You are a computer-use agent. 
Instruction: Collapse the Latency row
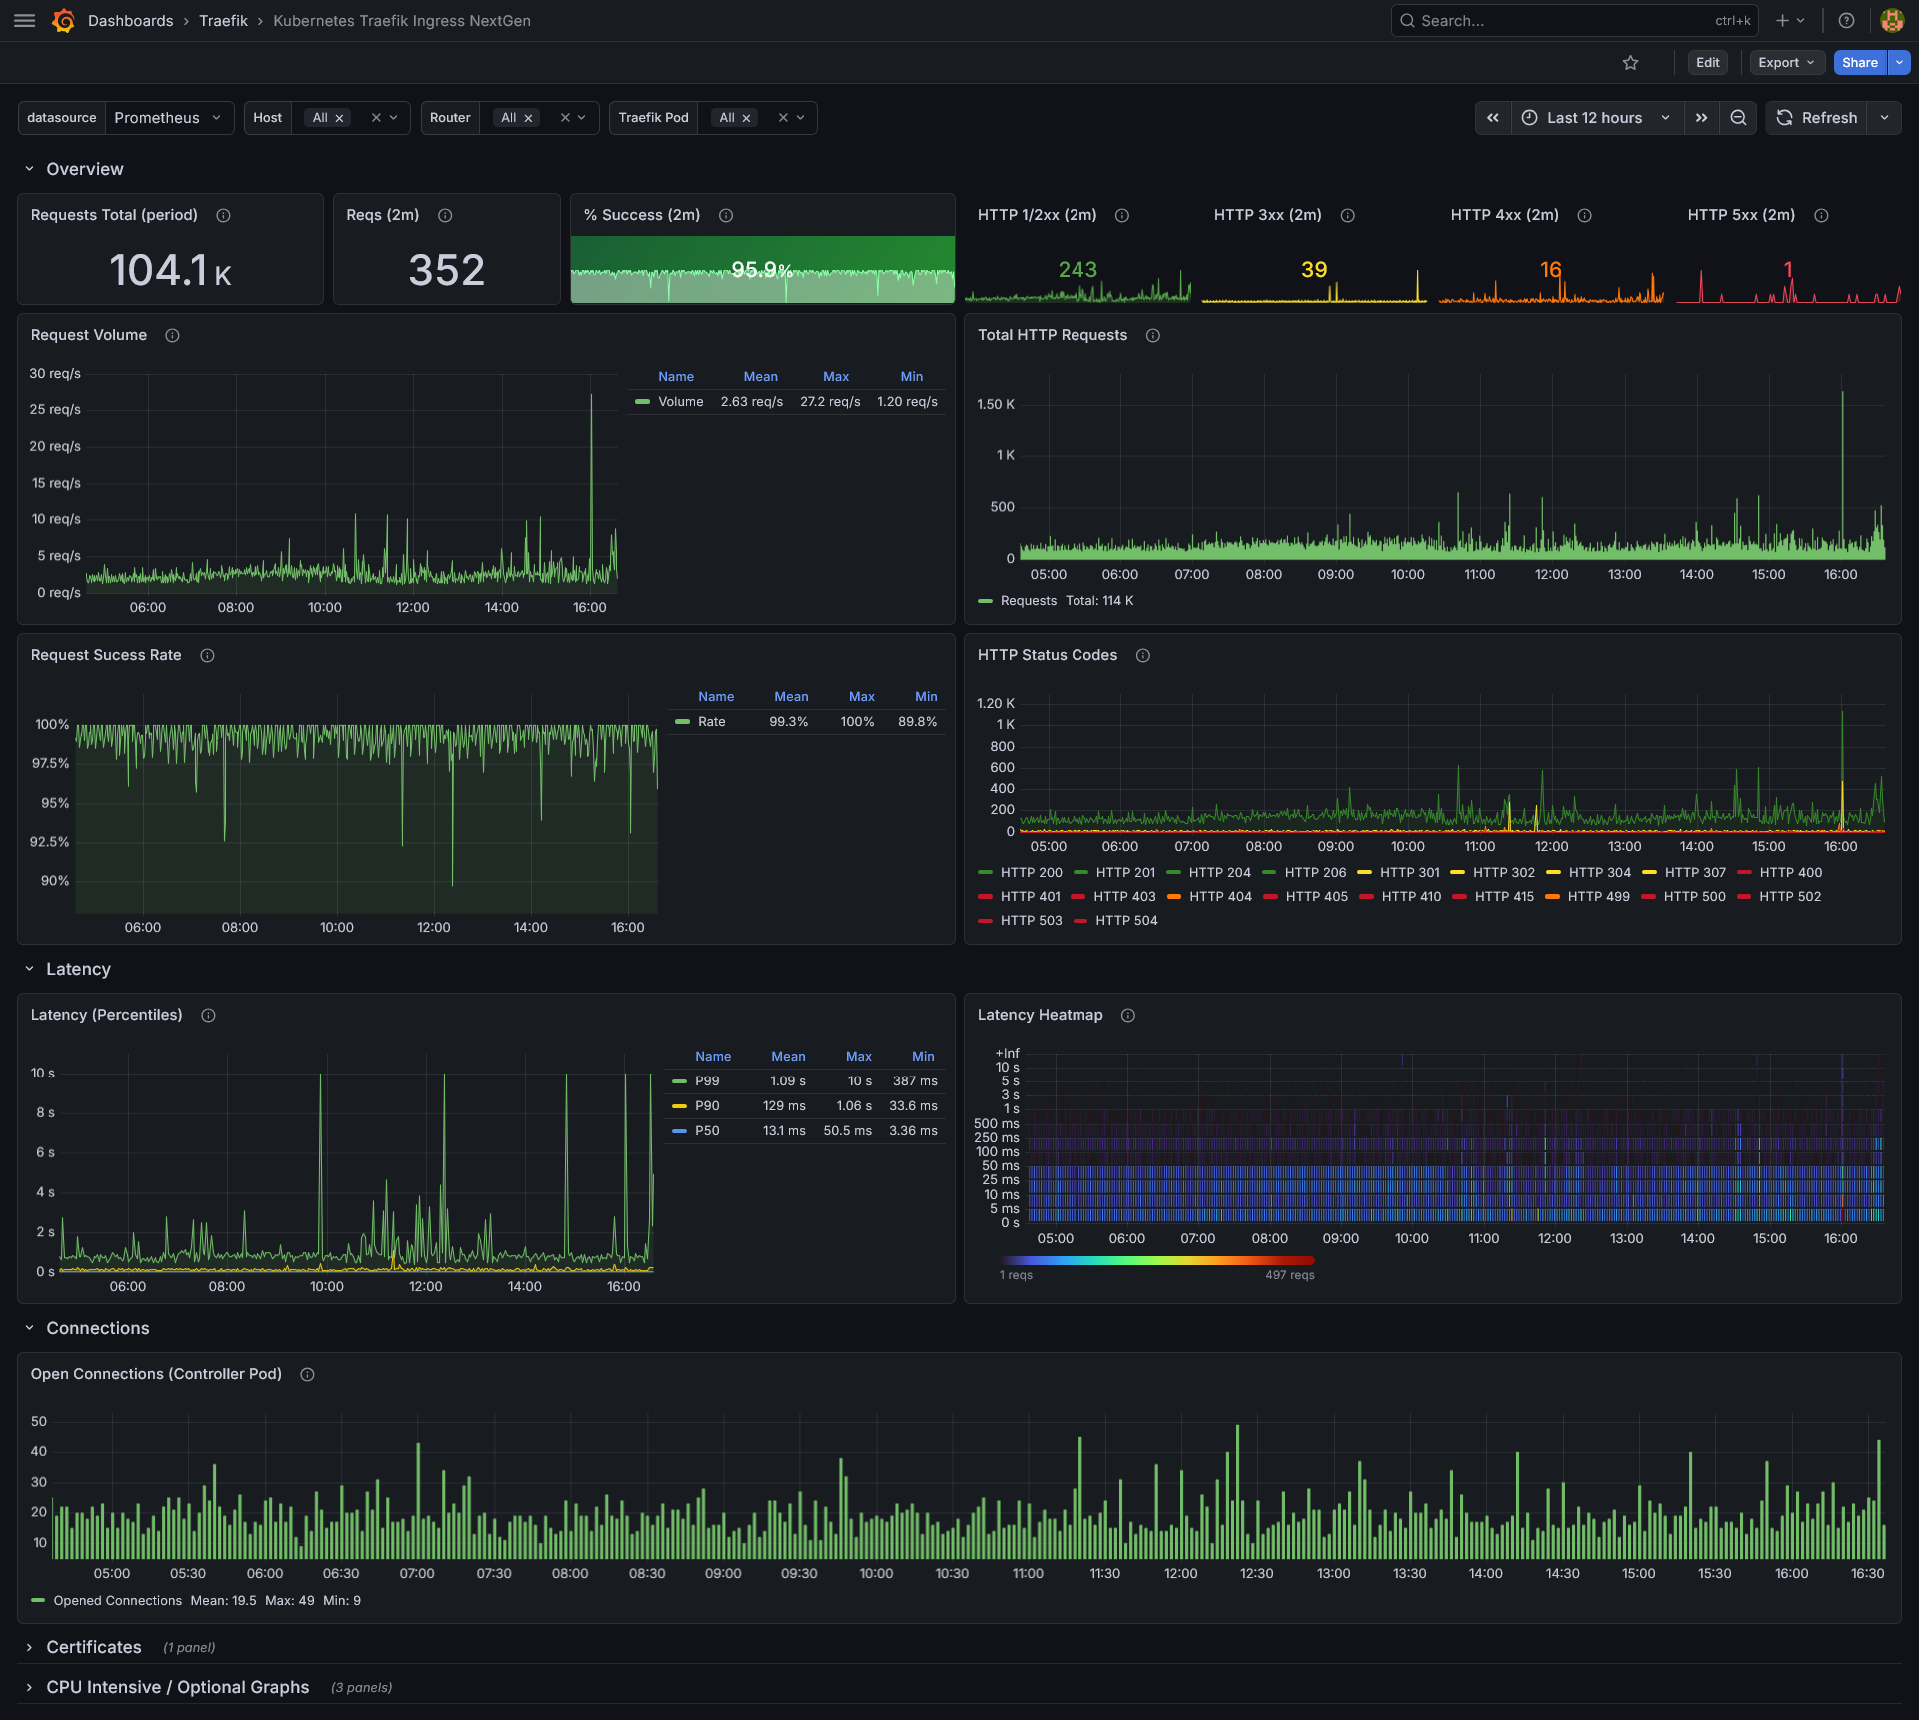coord(30,969)
